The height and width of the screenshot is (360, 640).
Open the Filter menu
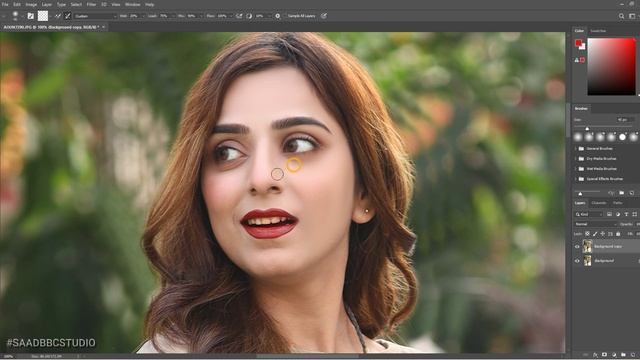tap(91, 4)
